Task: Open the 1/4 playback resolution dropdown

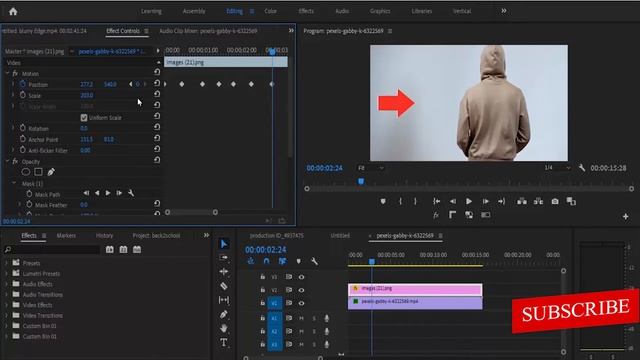Action: [557, 168]
